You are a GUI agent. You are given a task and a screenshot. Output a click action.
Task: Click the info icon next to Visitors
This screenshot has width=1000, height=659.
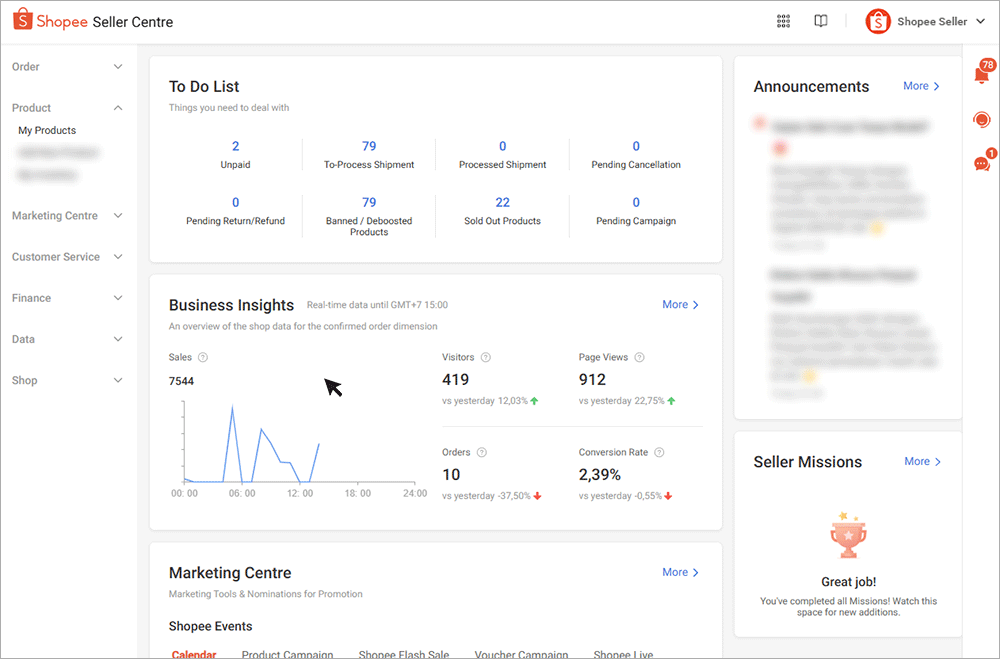[x=486, y=357]
